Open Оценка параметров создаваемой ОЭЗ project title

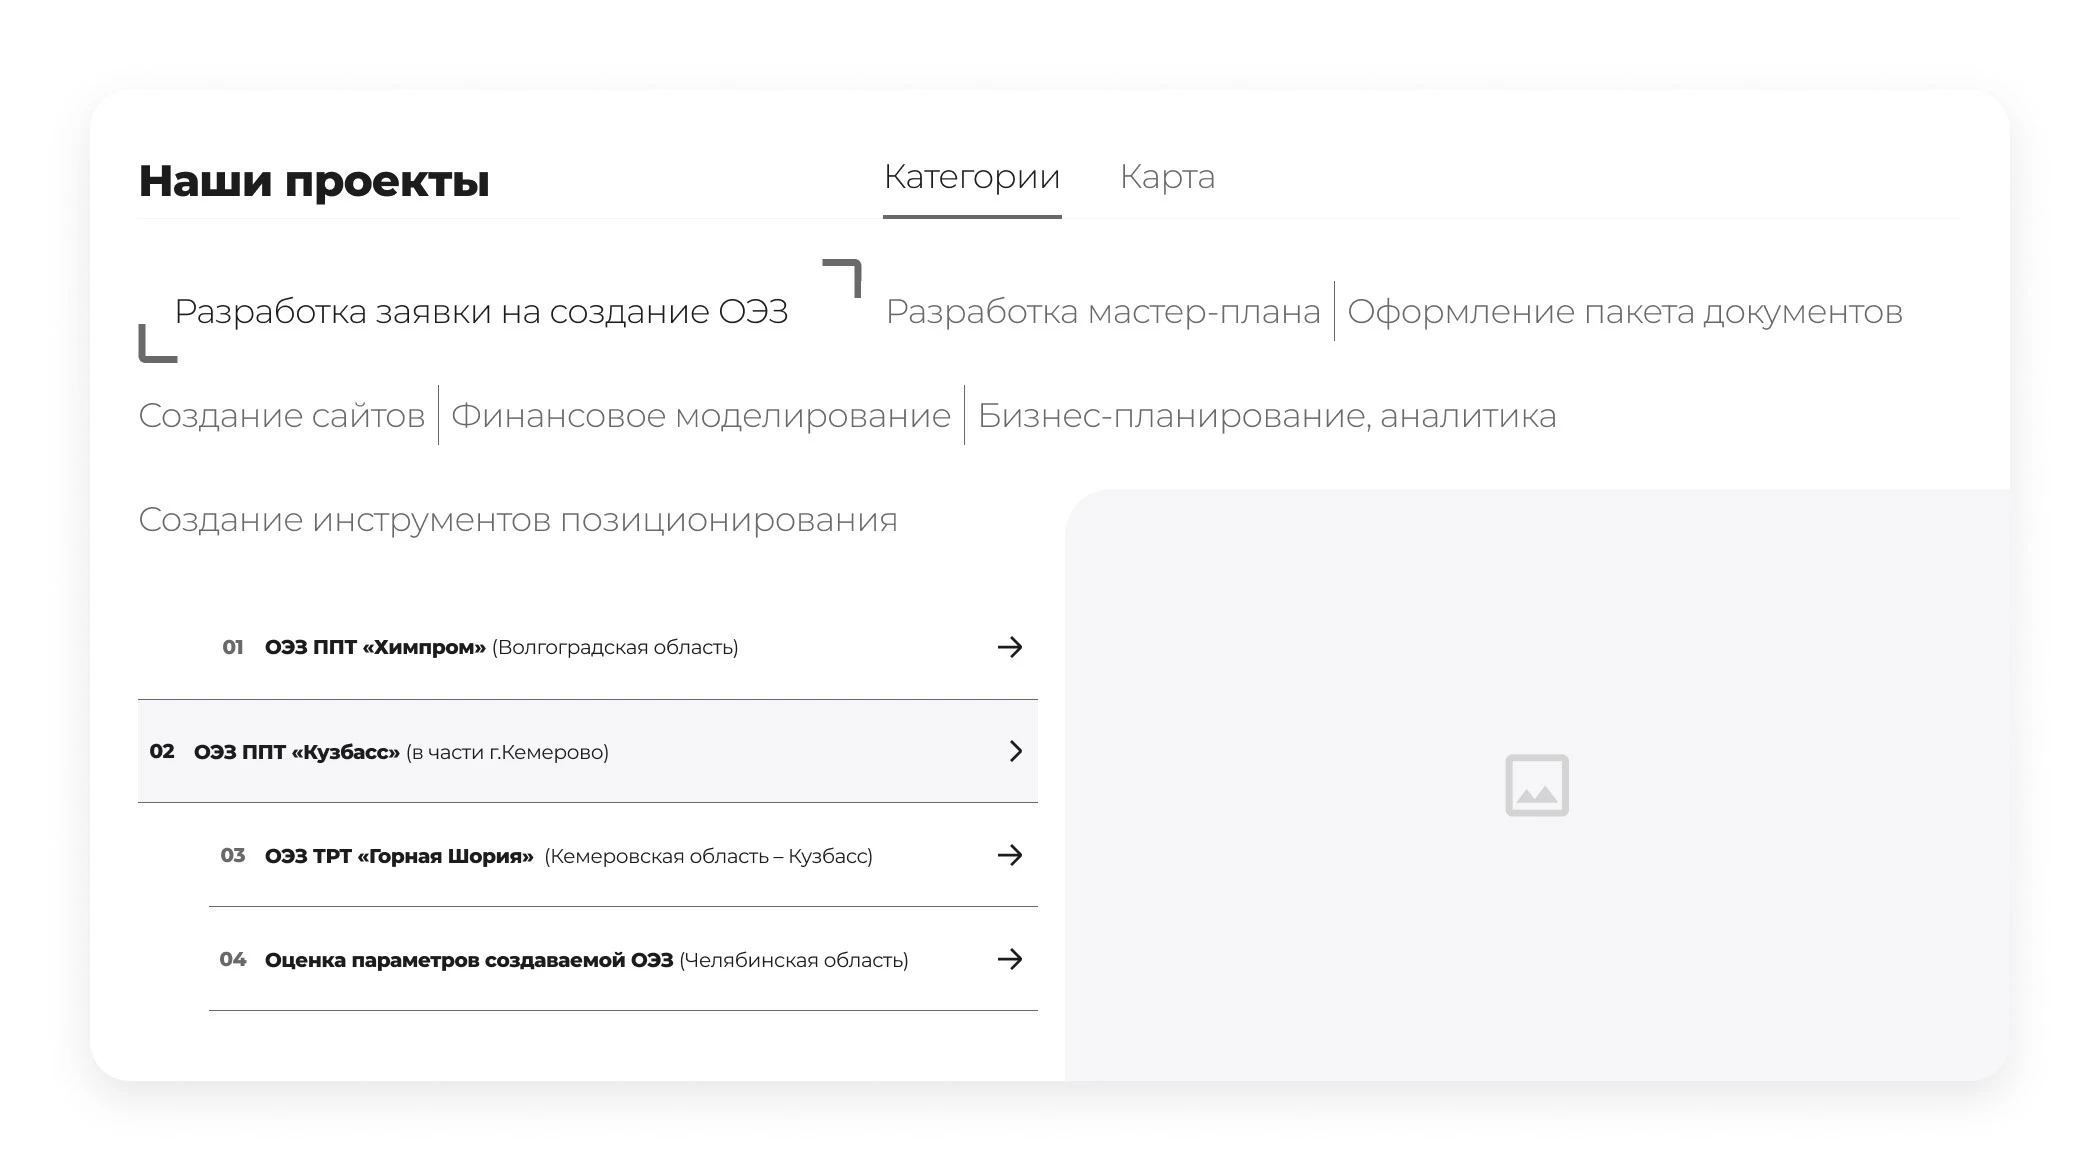coord(468,960)
